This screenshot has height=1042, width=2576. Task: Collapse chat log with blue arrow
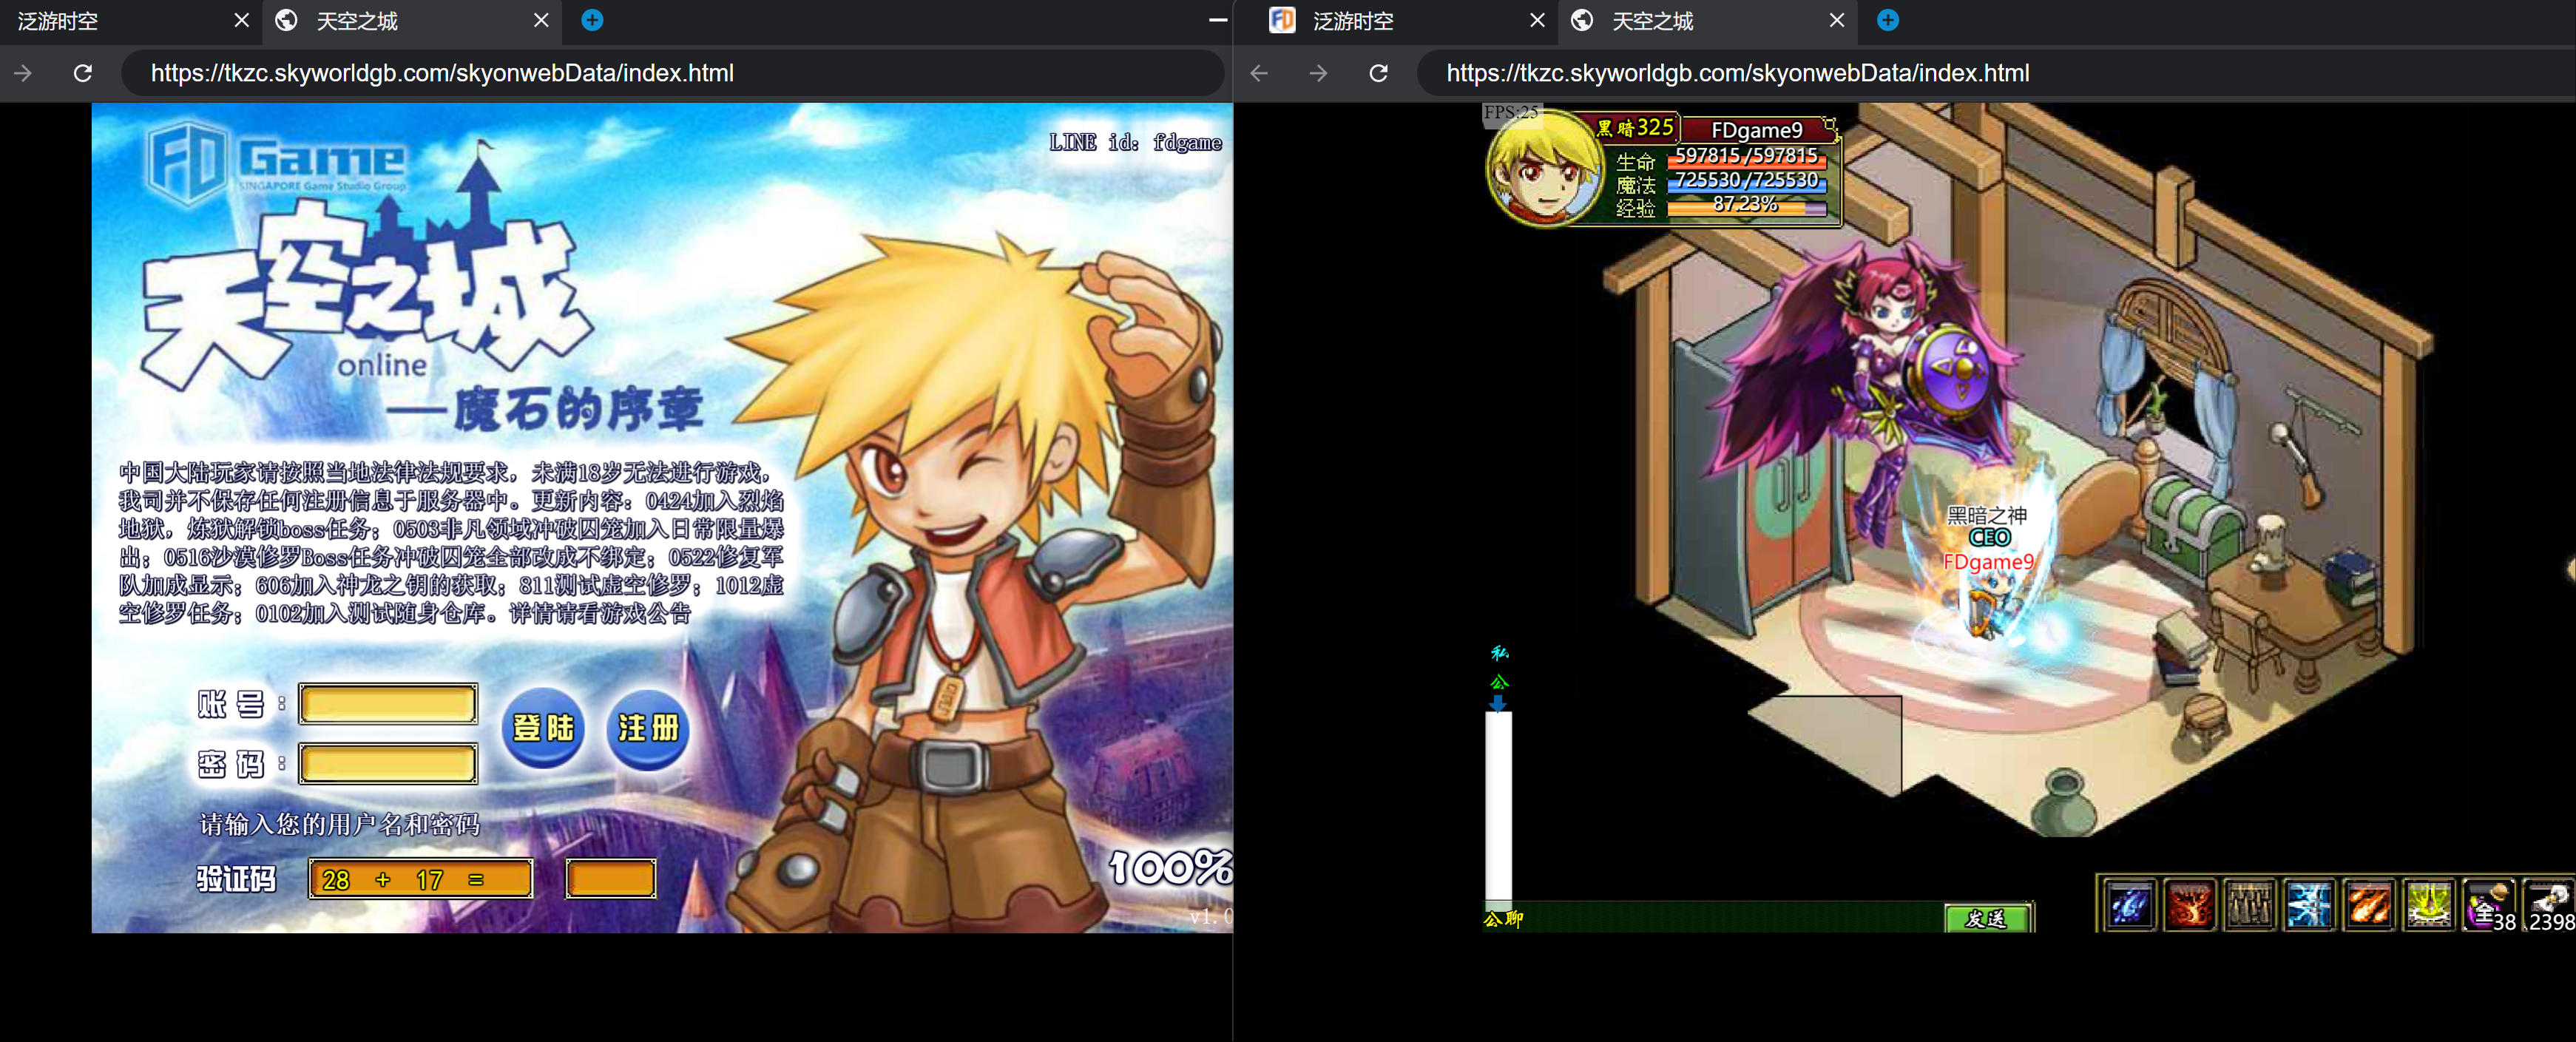1498,704
